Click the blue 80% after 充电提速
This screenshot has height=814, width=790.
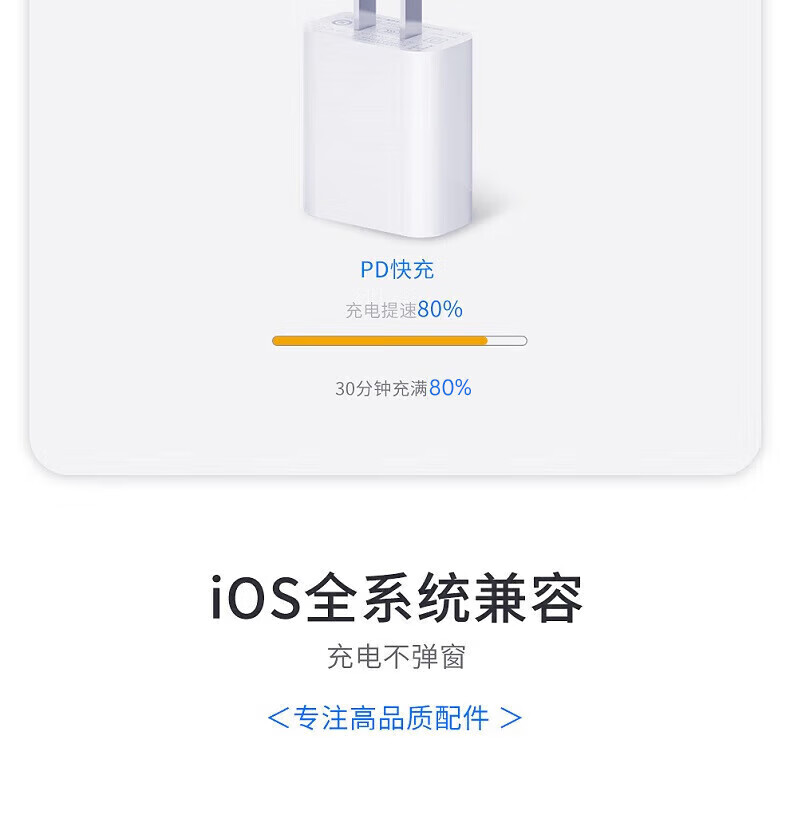(x=440, y=309)
